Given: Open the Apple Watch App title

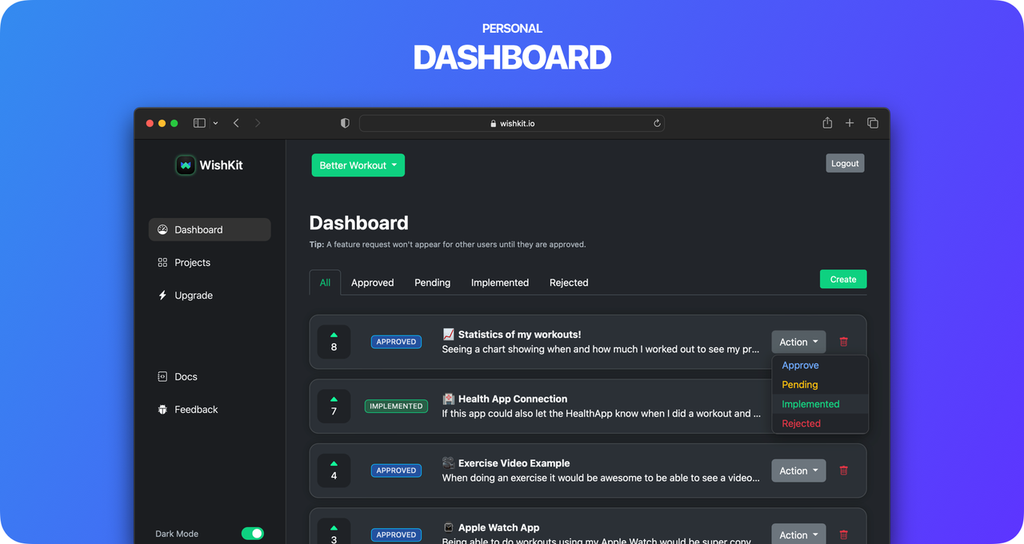Looking at the screenshot, I should coord(498,528).
